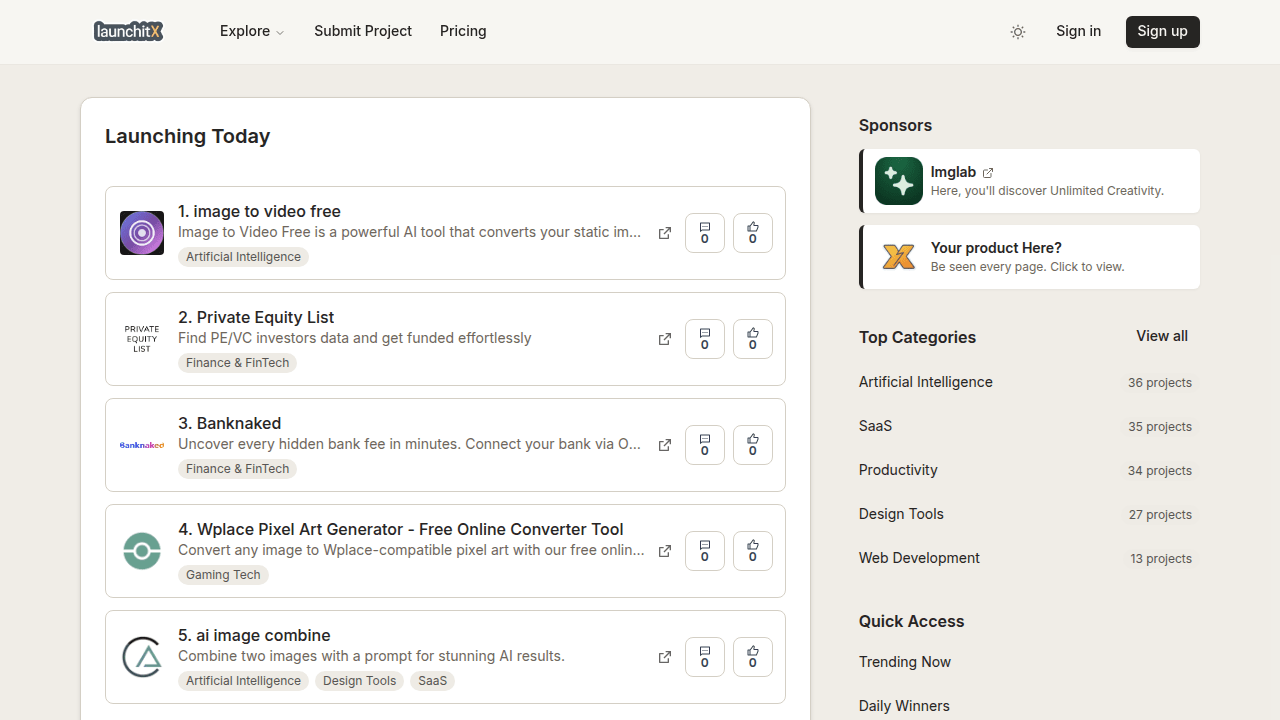Image resolution: width=1280 pixels, height=720 pixels.
Task: Upvote Private Equity List
Action: pyautogui.click(x=753, y=339)
